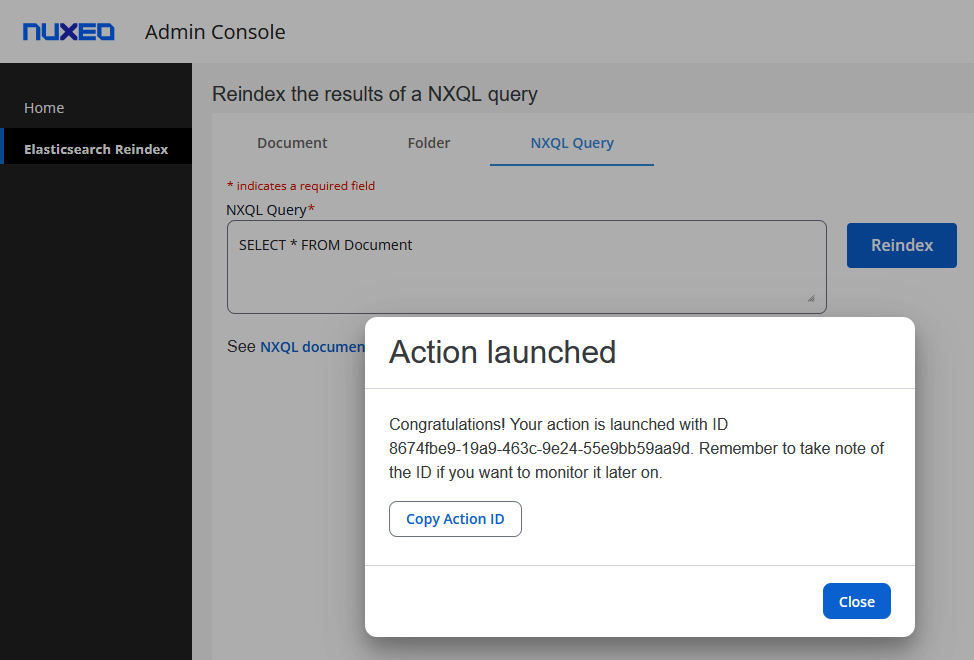
Task: Click the Admin Console title
Action: click(215, 32)
